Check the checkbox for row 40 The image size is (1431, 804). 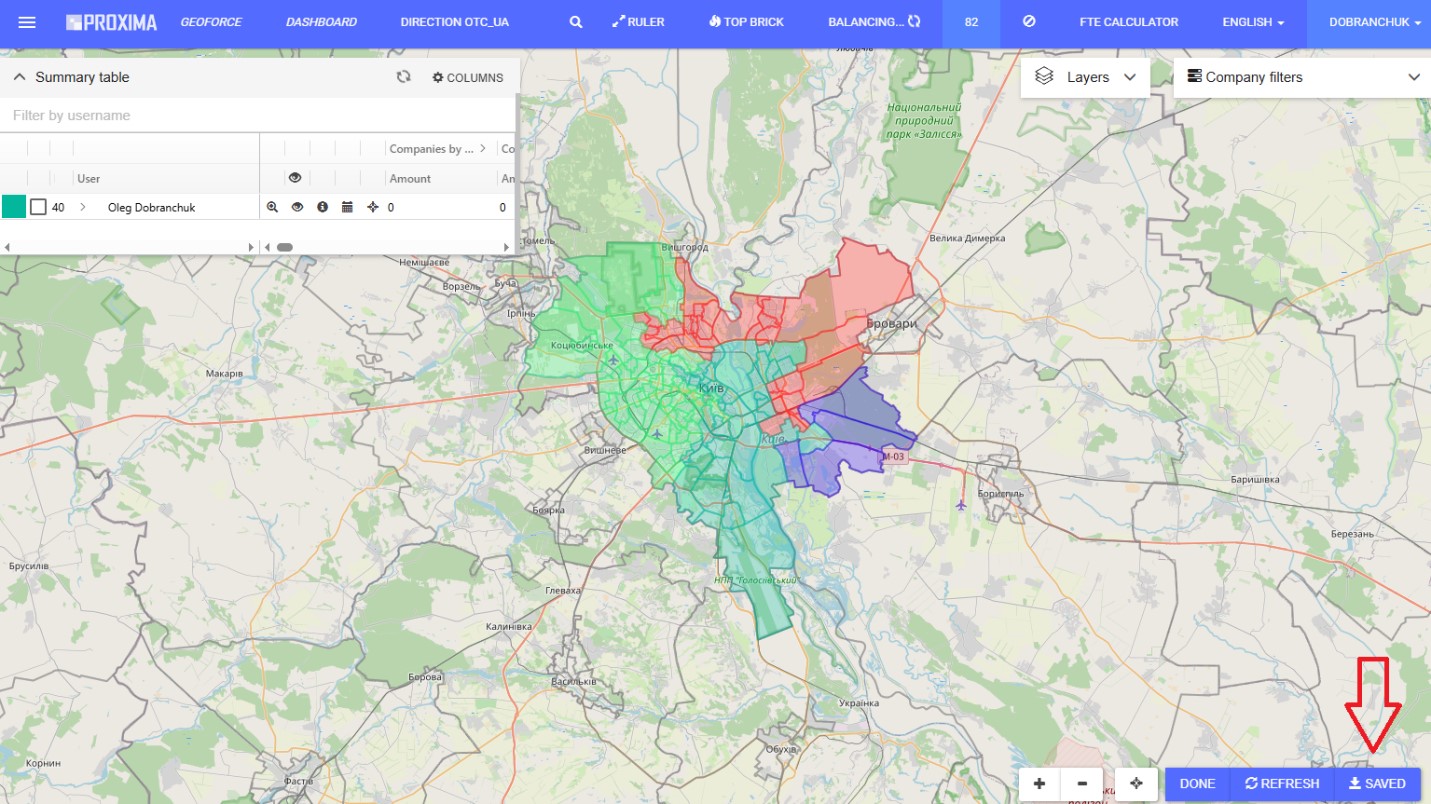click(x=37, y=206)
